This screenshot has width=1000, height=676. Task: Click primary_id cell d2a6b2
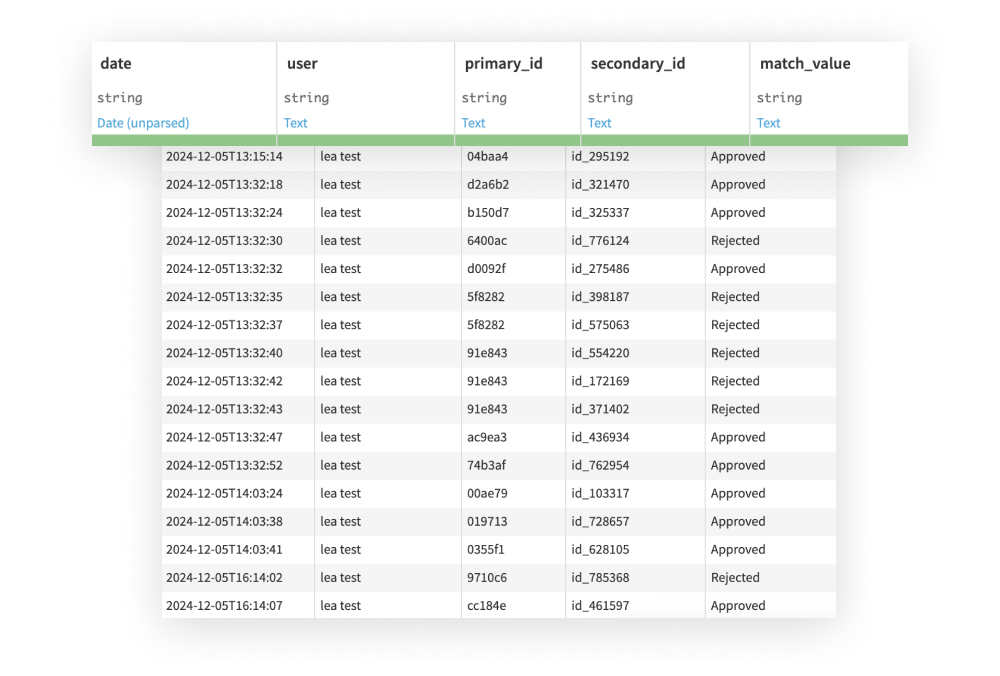488,185
